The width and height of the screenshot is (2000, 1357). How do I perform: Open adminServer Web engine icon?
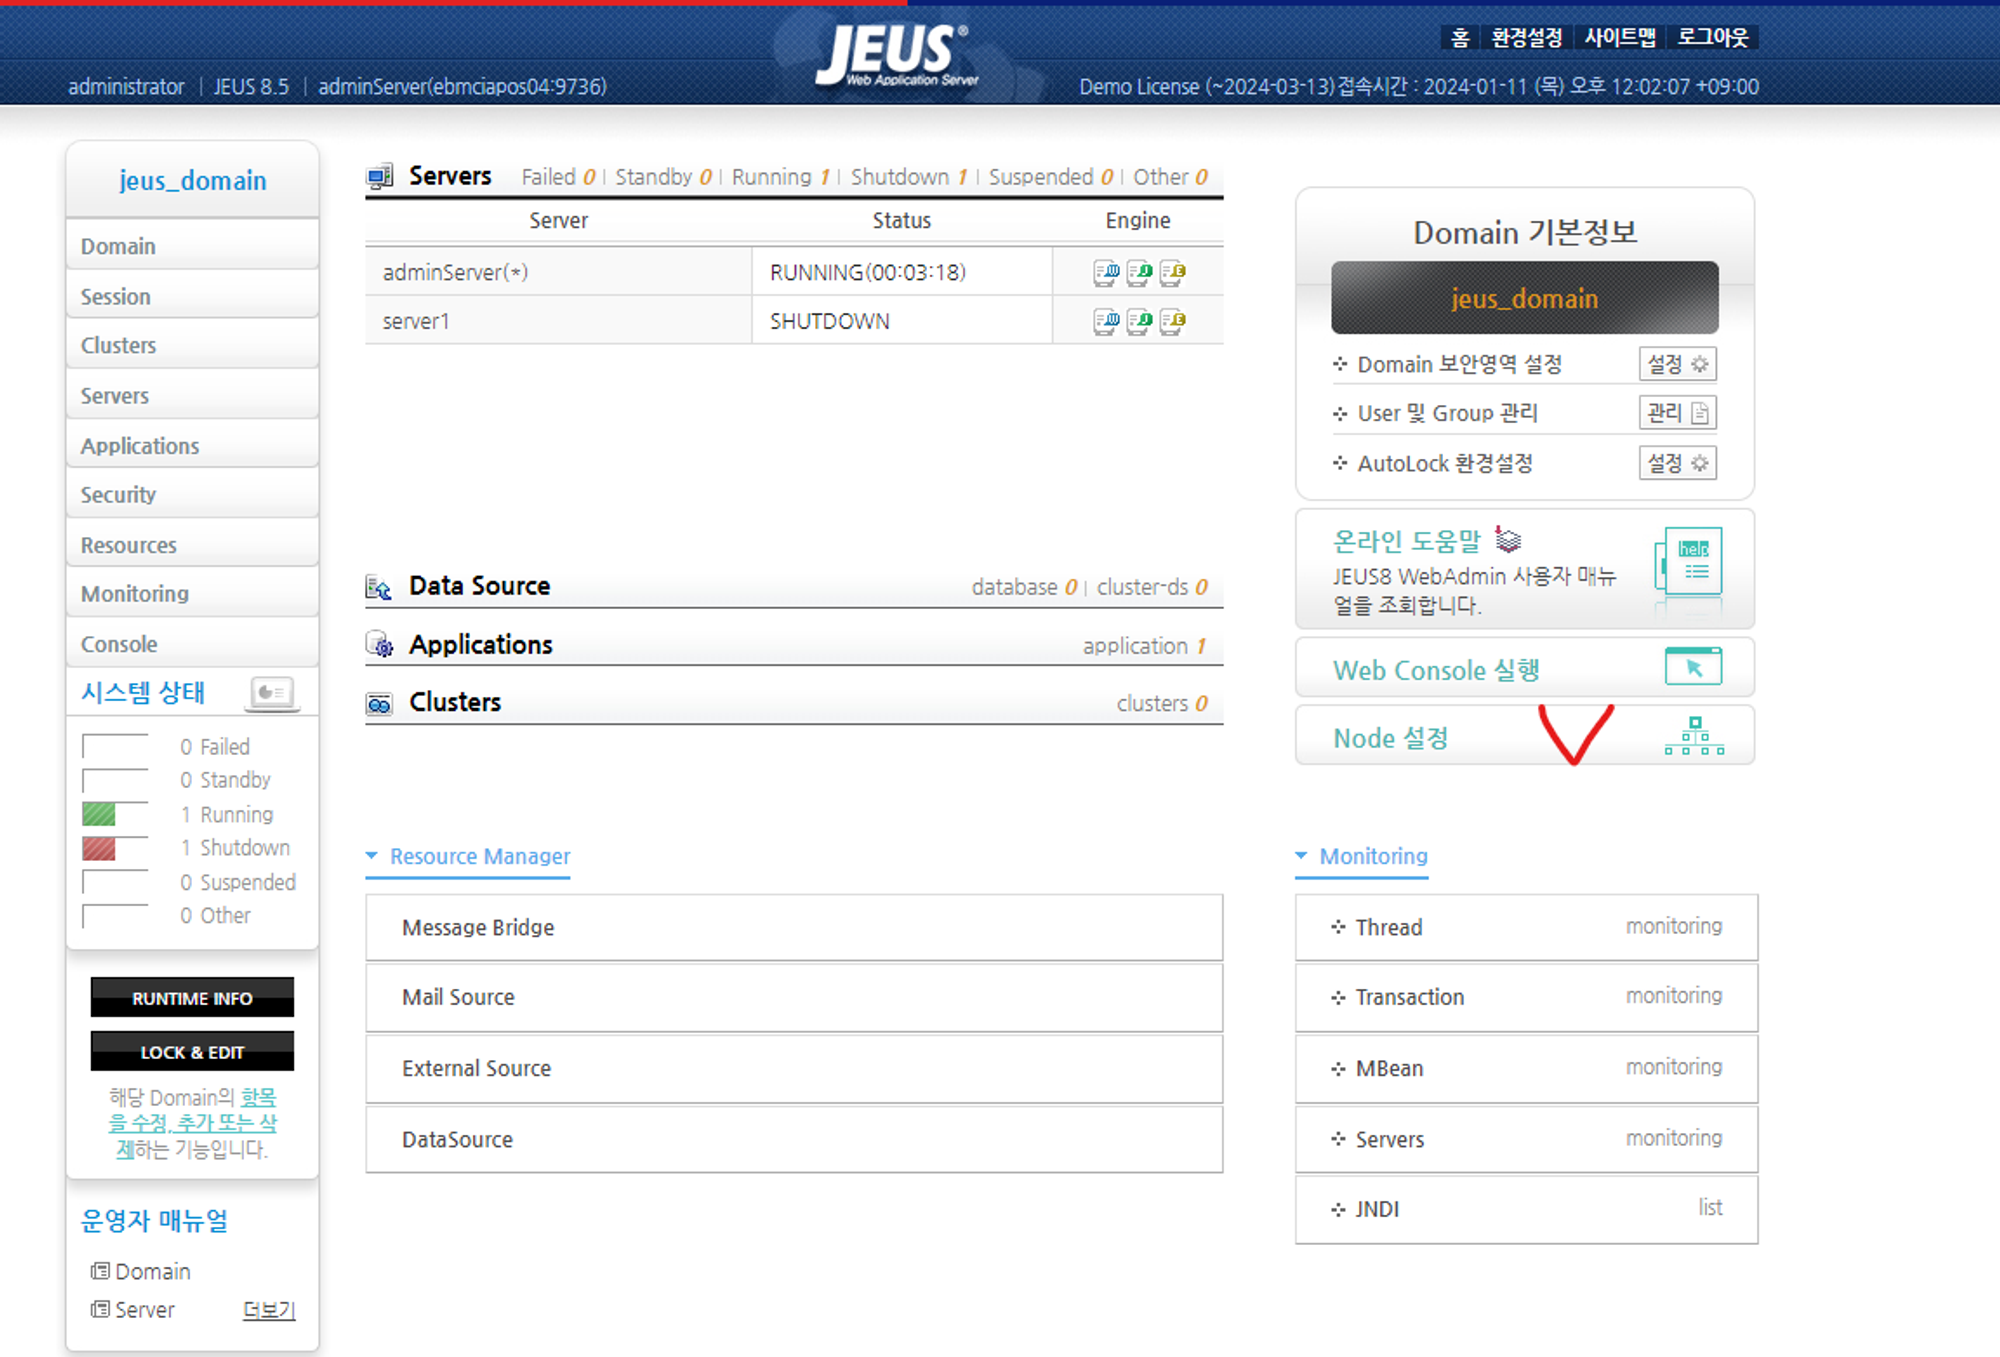(1105, 273)
